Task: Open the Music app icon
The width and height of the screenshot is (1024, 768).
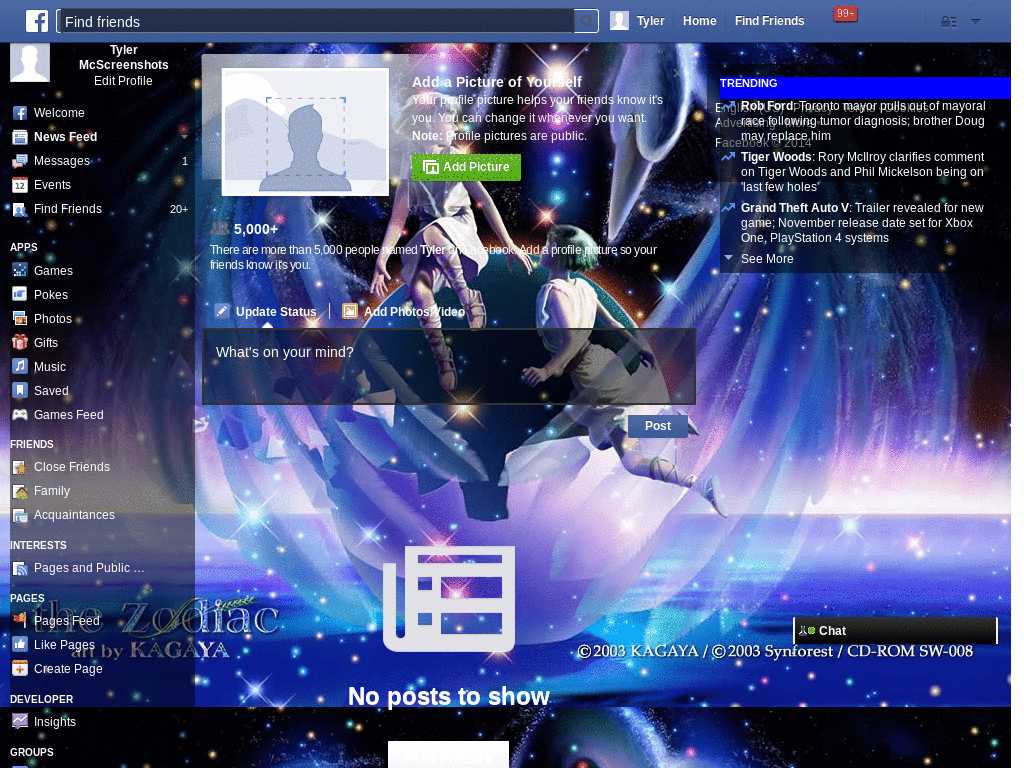Action: pos(20,366)
